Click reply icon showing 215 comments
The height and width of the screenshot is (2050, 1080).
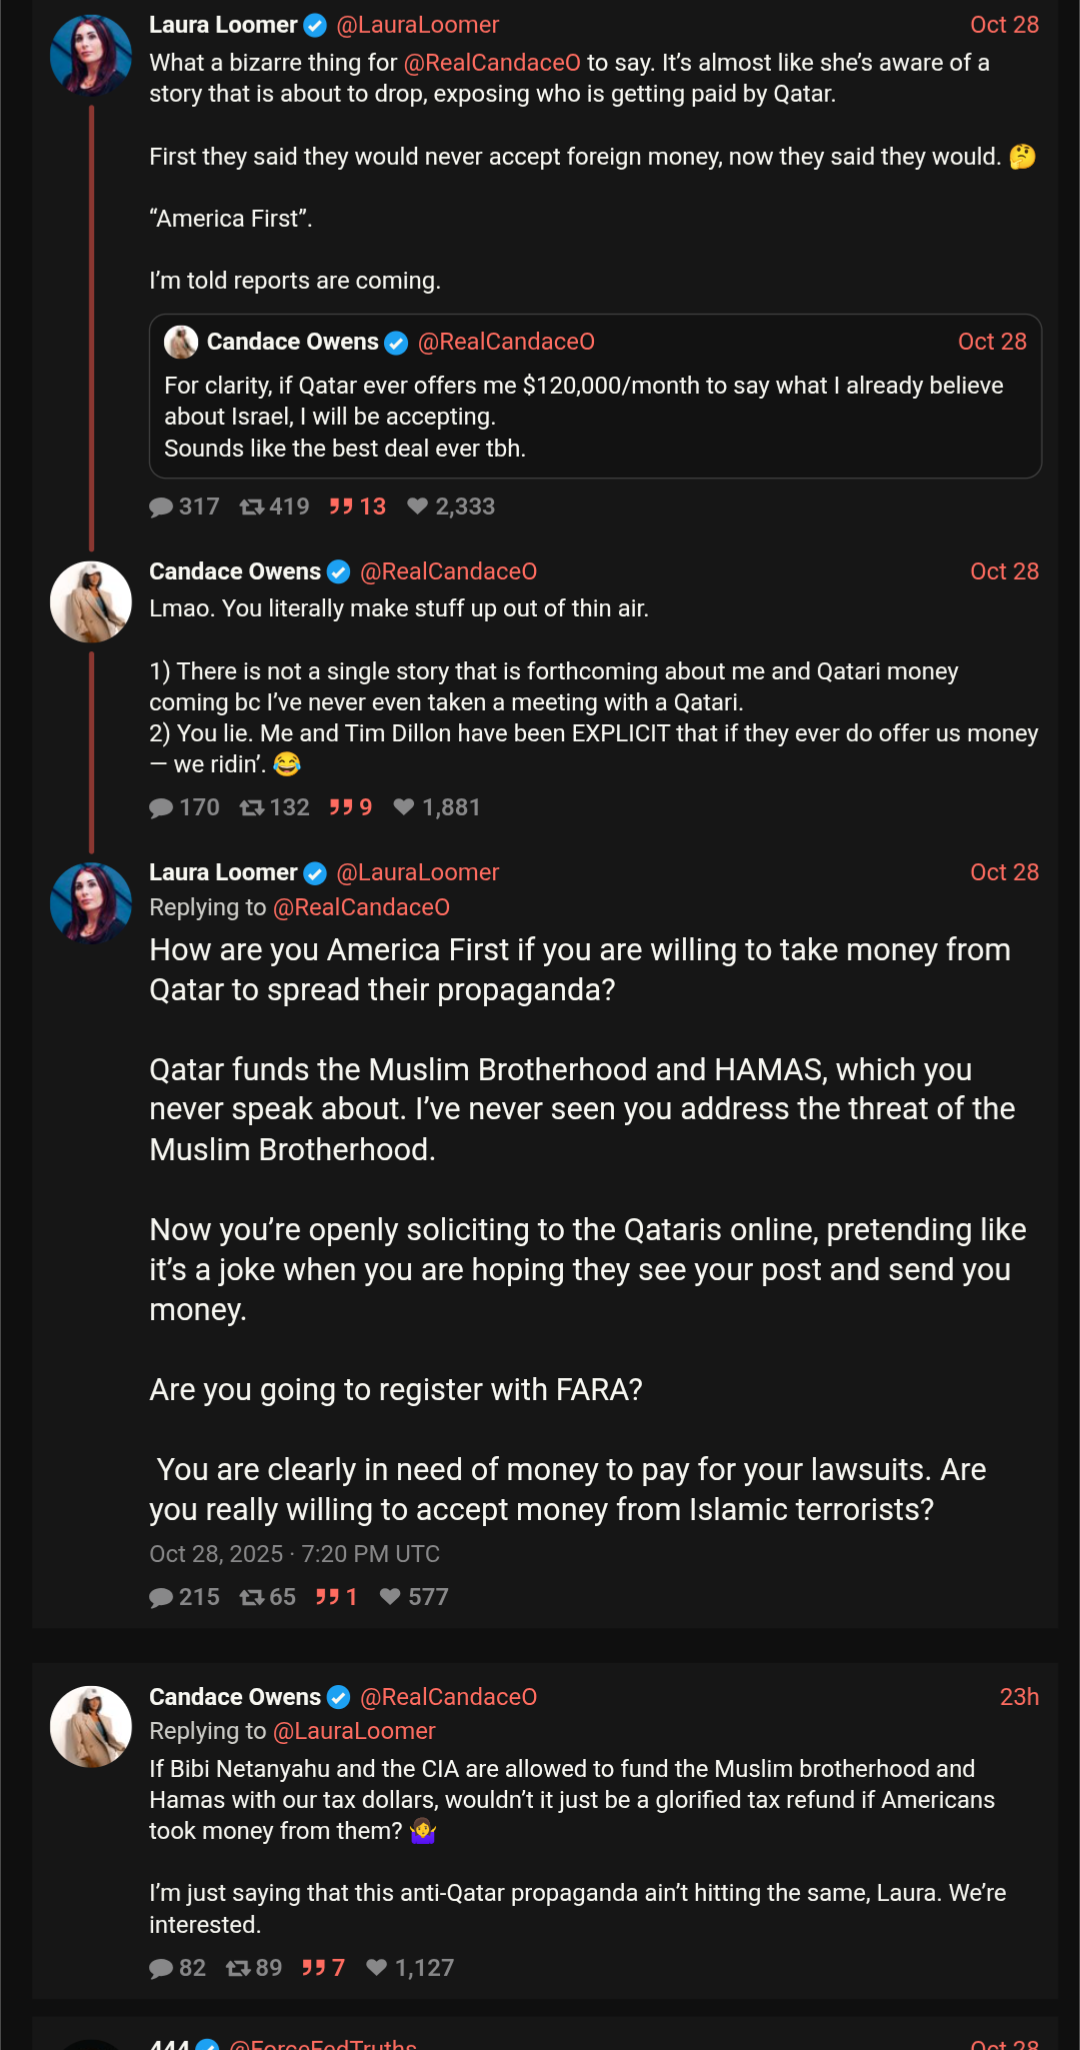point(161,1597)
